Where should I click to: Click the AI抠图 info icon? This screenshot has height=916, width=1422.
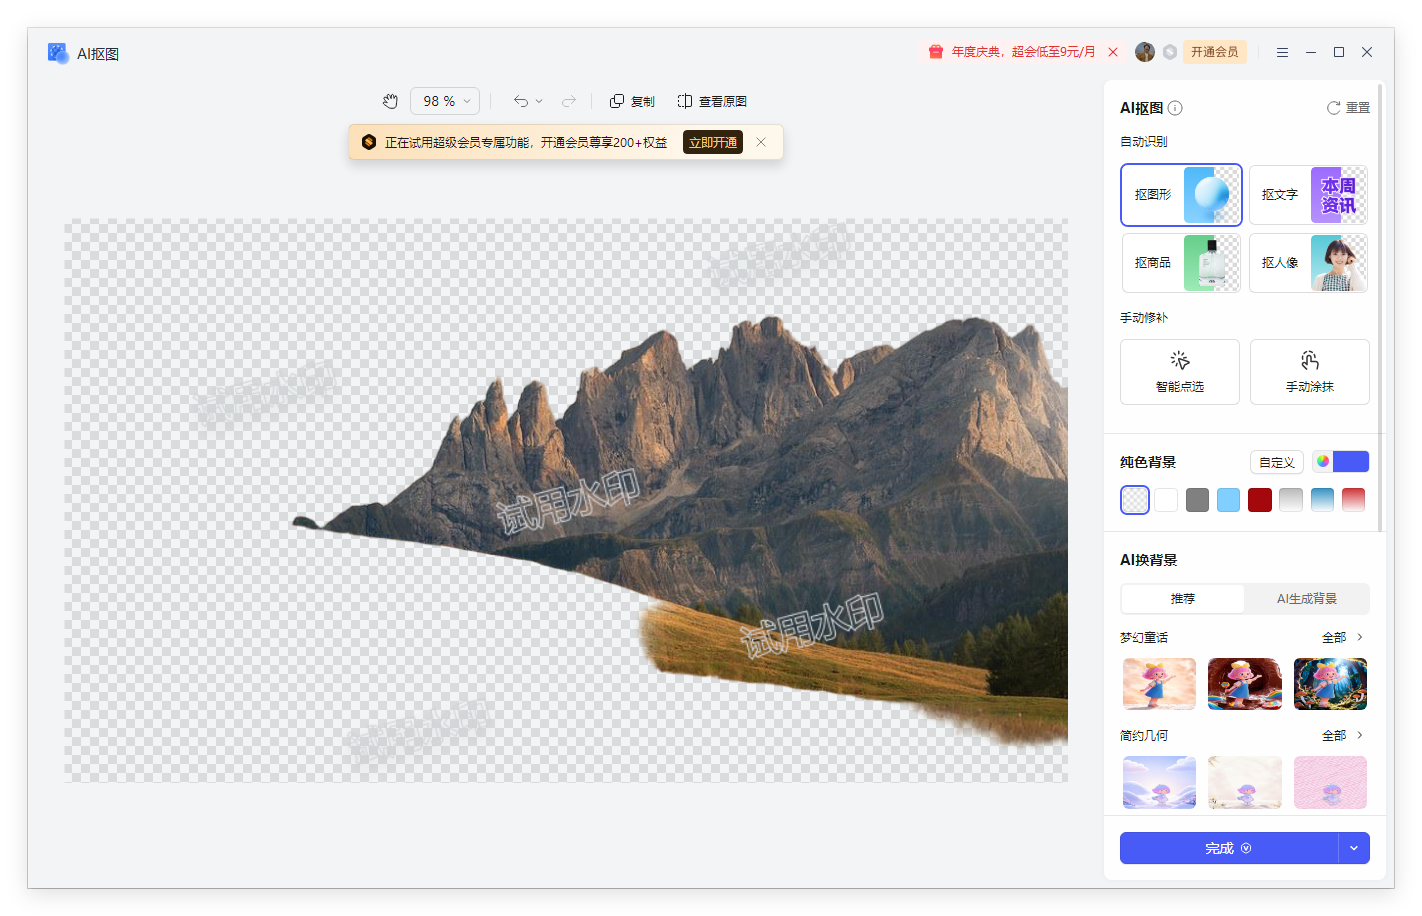[1176, 108]
